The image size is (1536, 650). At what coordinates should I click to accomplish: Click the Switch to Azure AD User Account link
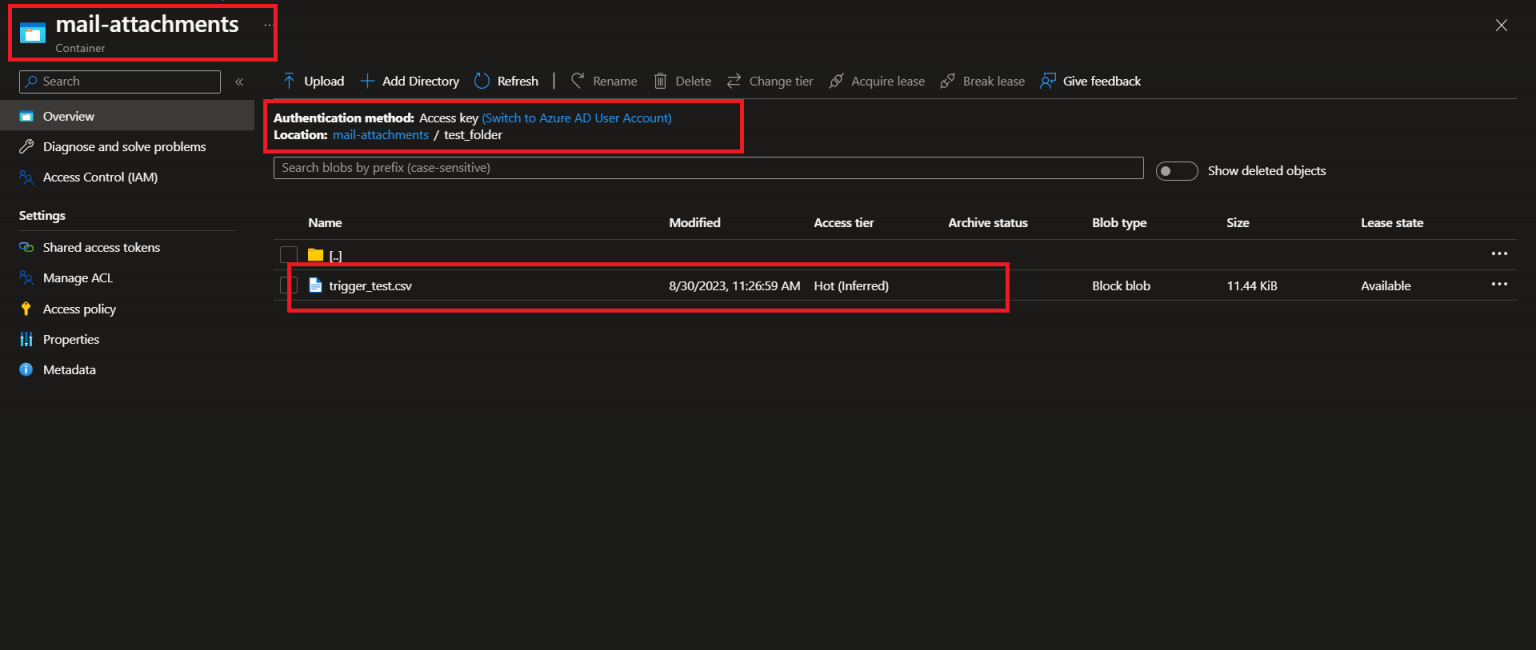576,117
